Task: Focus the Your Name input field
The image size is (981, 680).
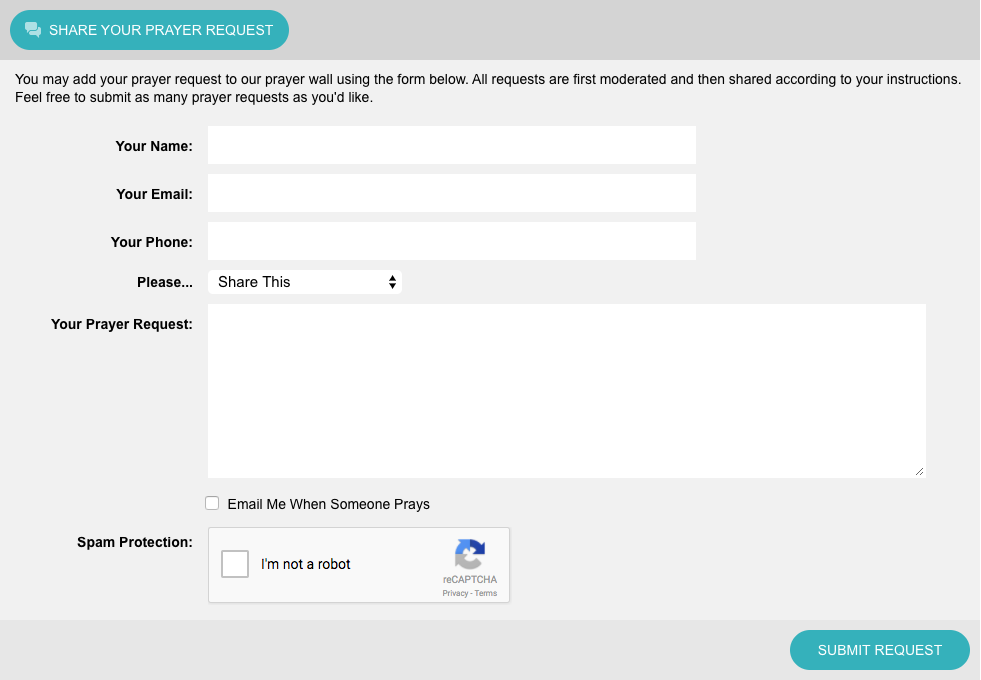Action: pyautogui.click(x=452, y=145)
